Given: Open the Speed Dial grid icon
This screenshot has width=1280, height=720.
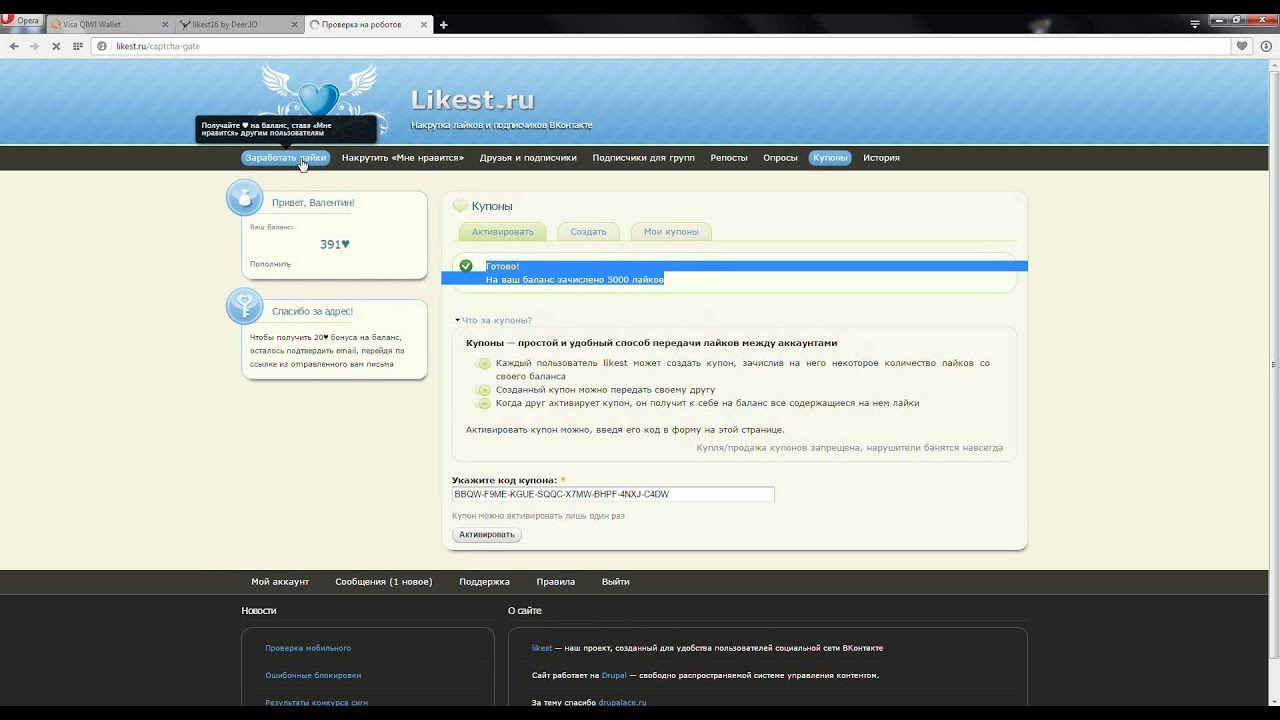Looking at the screenshot, I should point(78,46).
